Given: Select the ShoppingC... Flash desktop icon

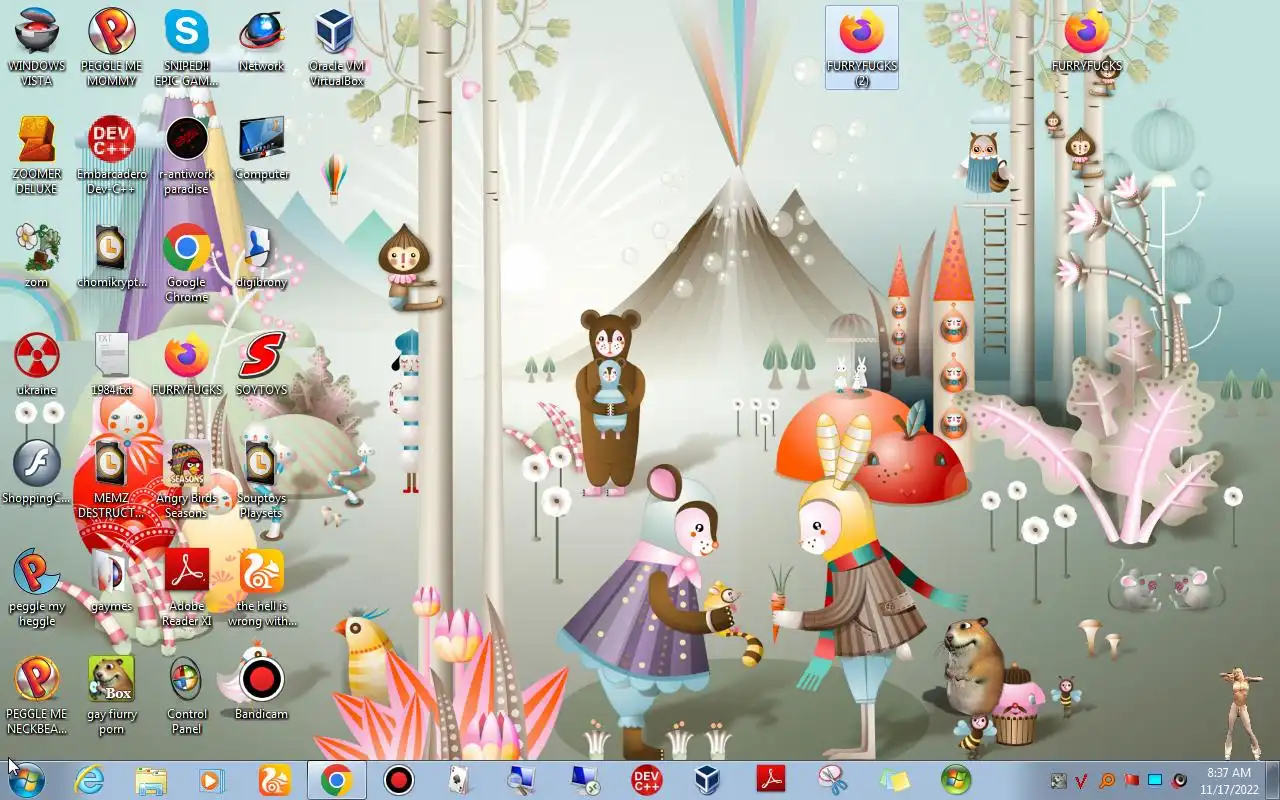Looking at the screenshot, I should pyautogui.click(x=37, y=471).
